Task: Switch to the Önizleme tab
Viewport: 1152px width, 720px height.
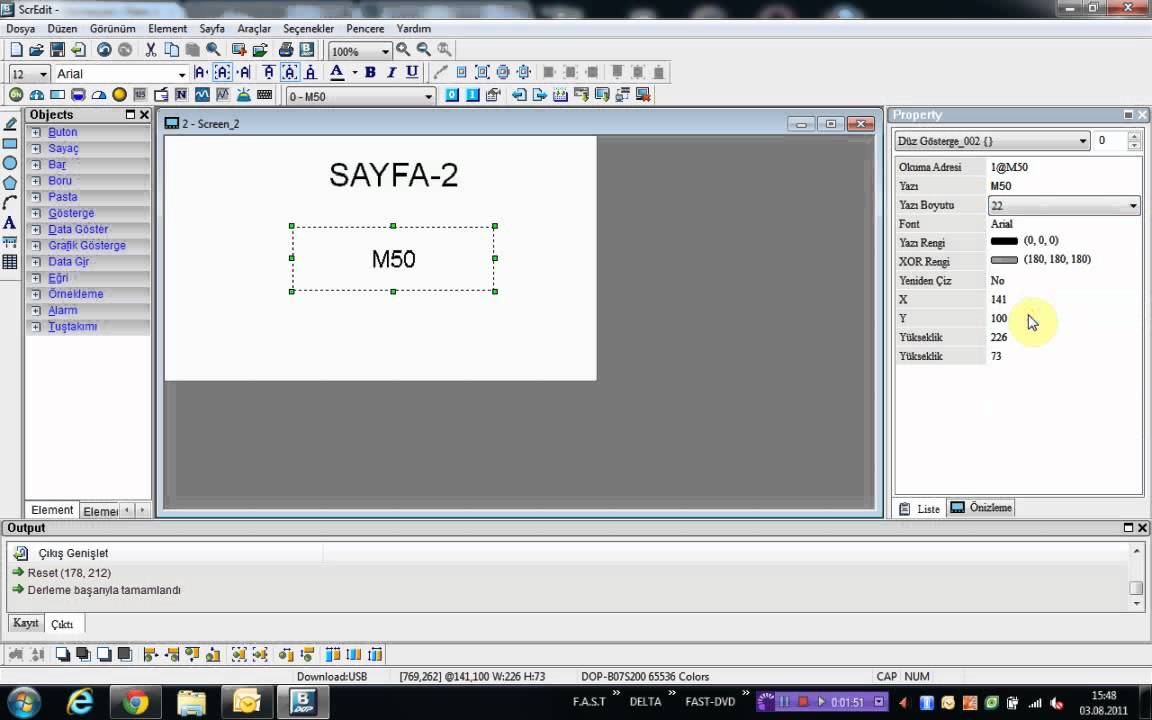Action: pos(981,508)
